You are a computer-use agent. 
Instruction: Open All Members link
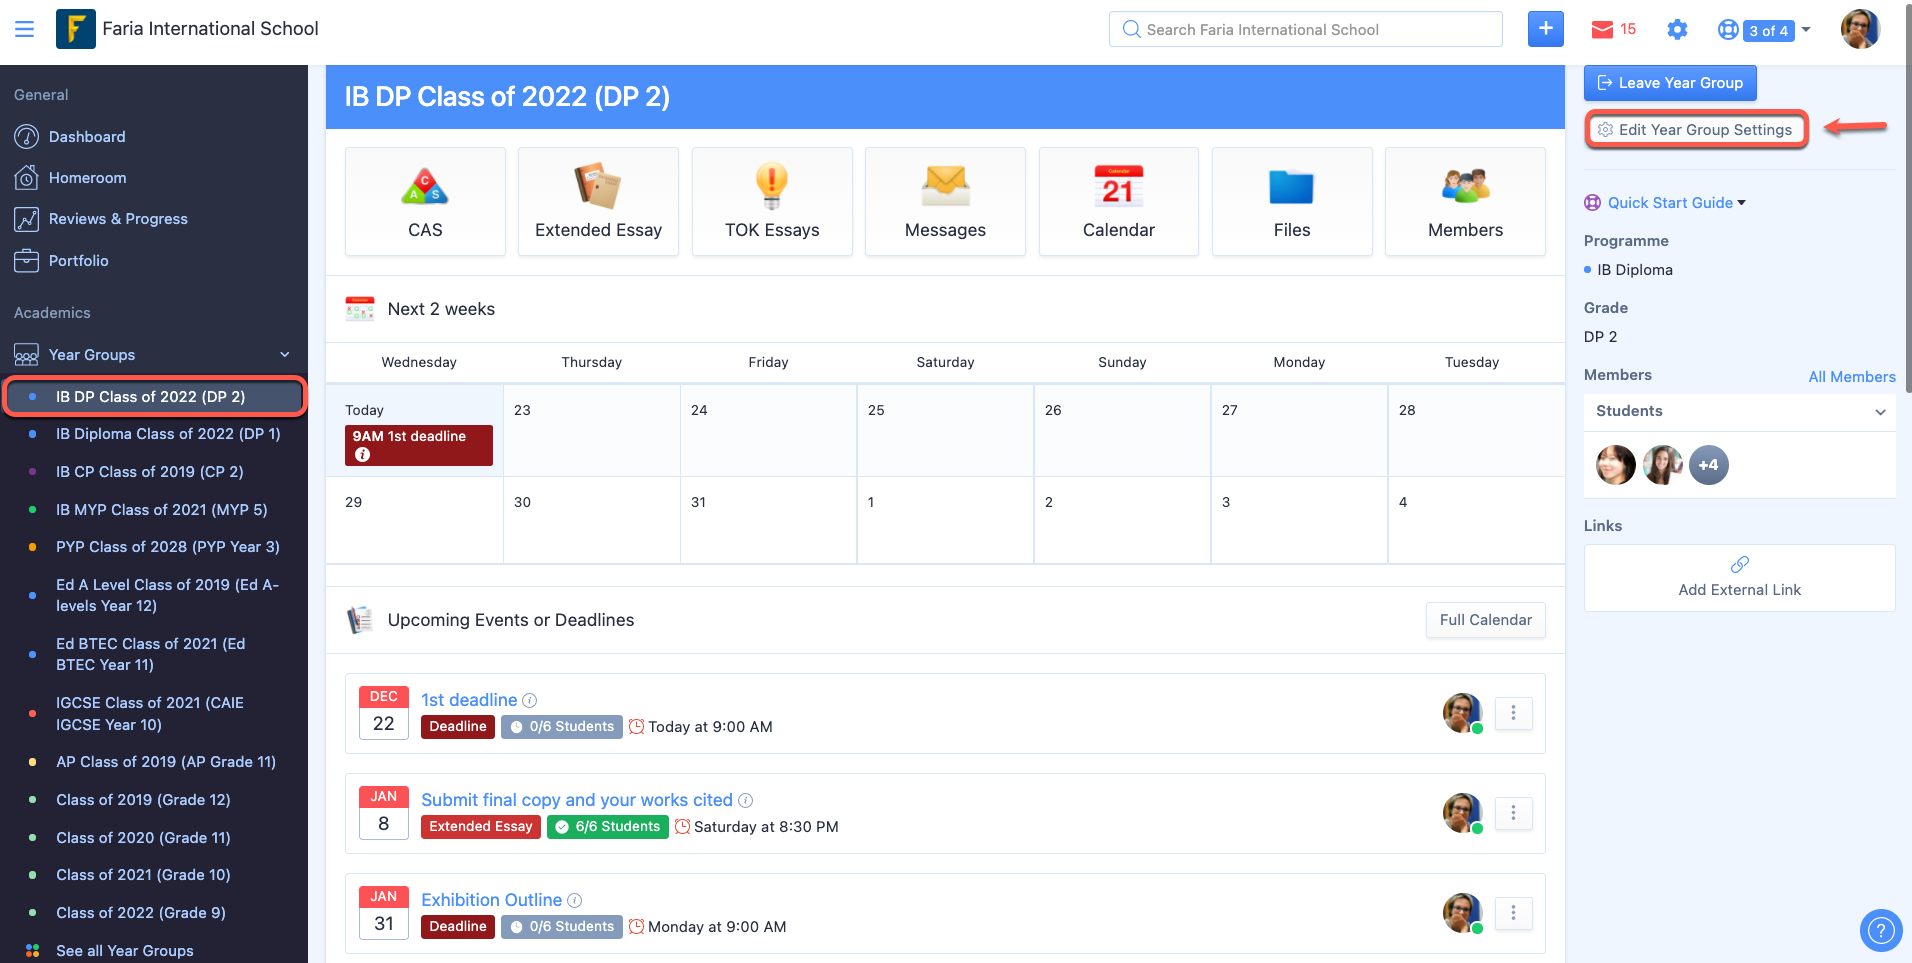[x=1852, y=377]
